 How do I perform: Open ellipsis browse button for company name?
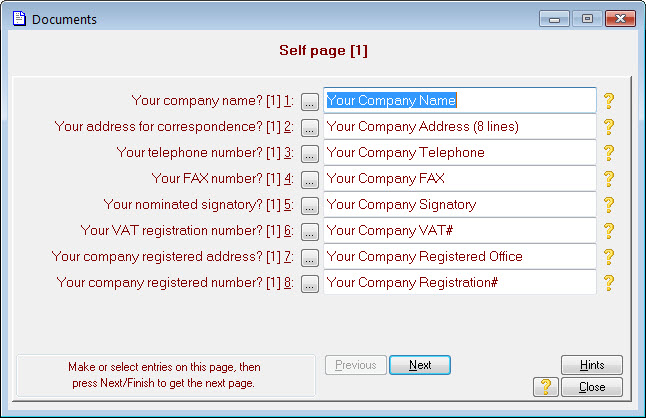pos(310,101)
